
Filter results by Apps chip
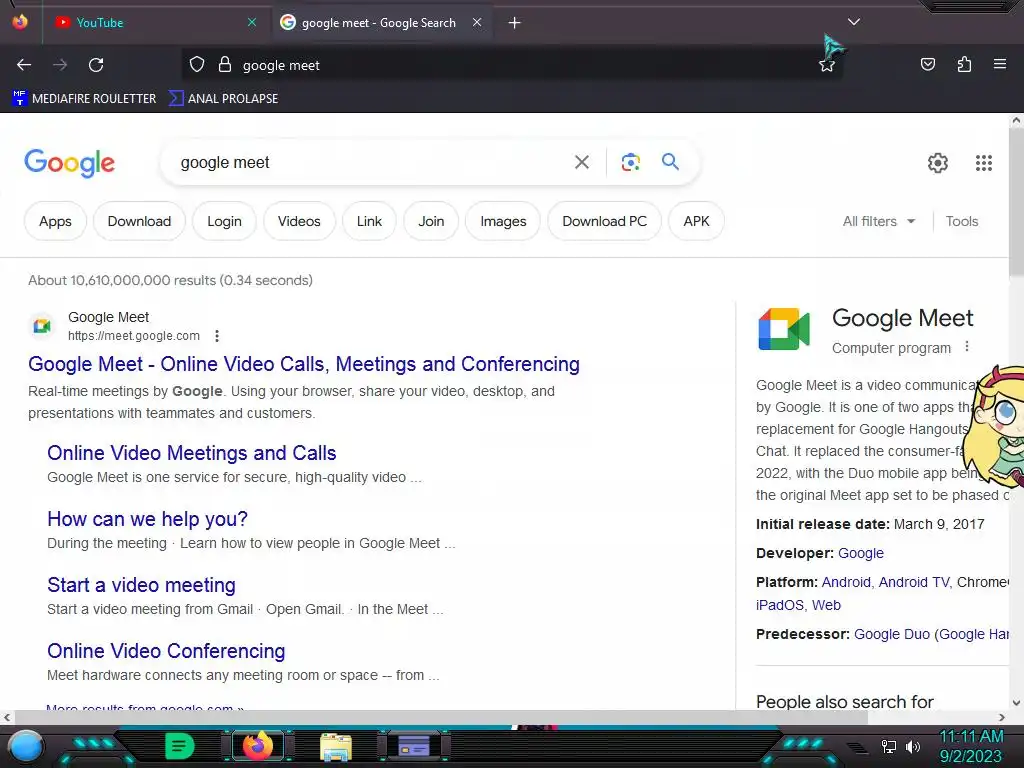pyautogui.click(x=56, y=221)
